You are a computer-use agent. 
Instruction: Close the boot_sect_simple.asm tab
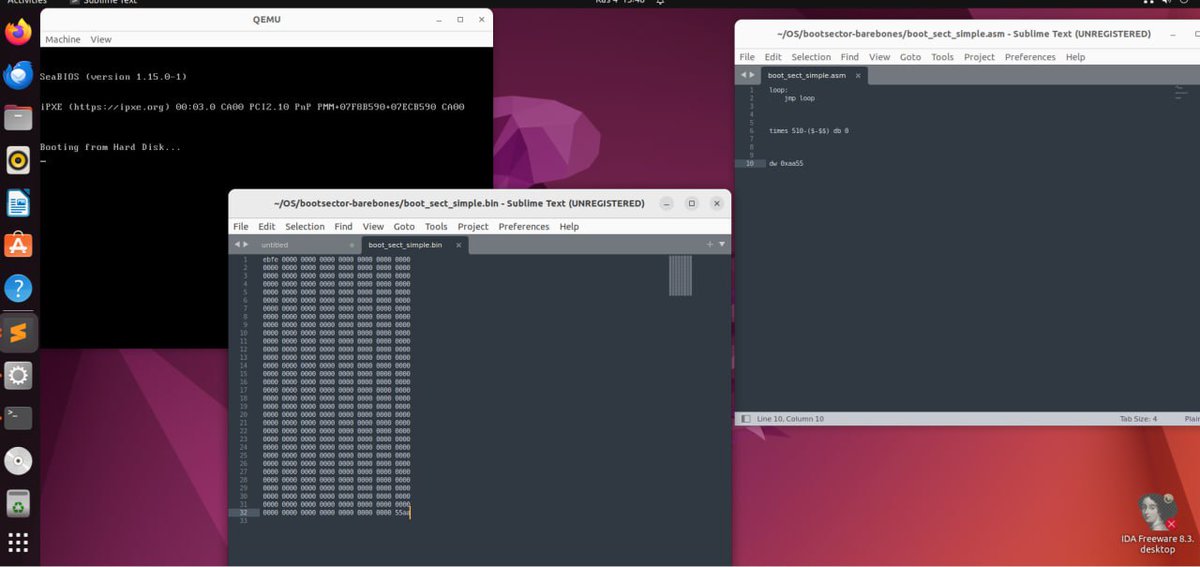[858, 76]
